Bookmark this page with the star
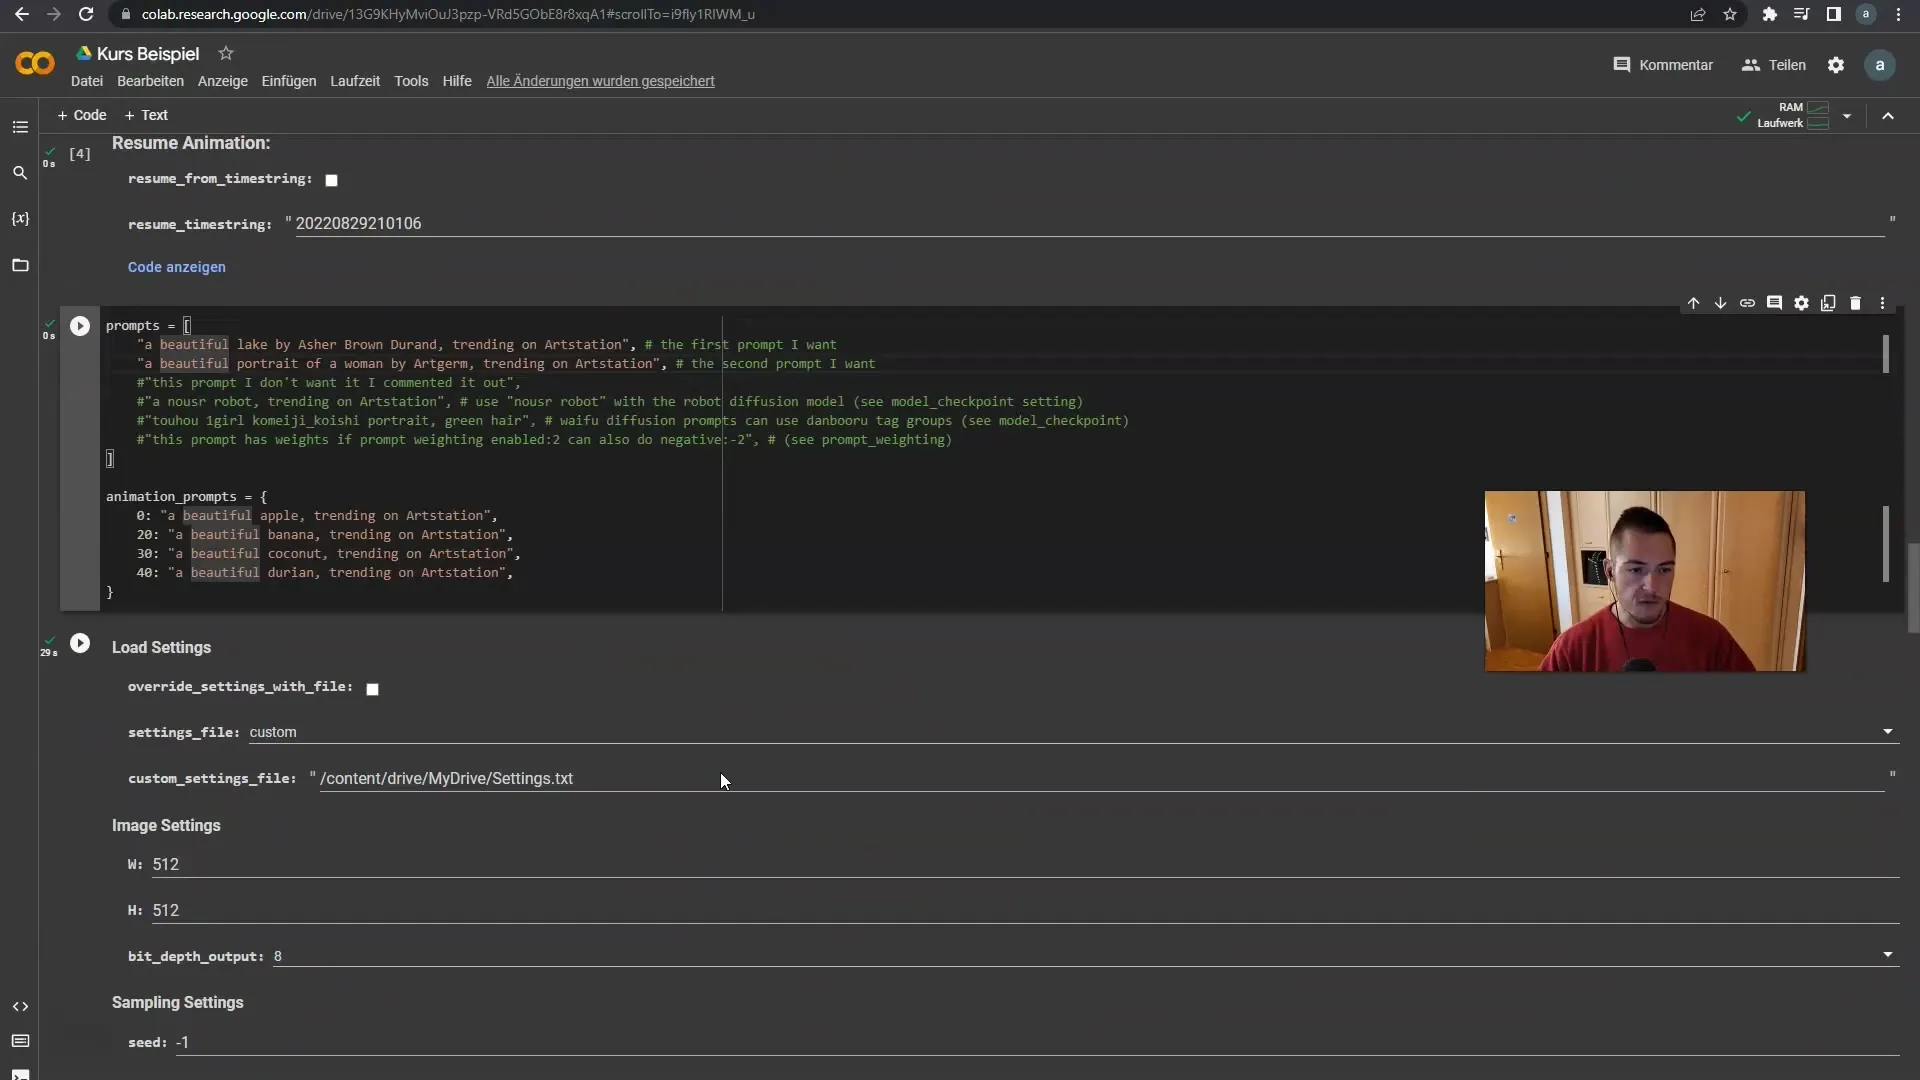 tap(1730, 14)
